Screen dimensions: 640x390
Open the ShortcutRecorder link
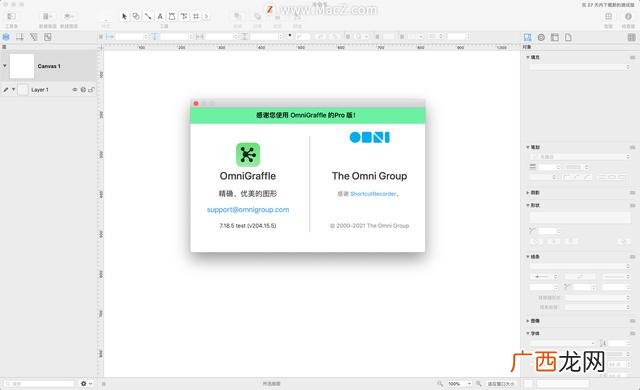click(373, 194)
